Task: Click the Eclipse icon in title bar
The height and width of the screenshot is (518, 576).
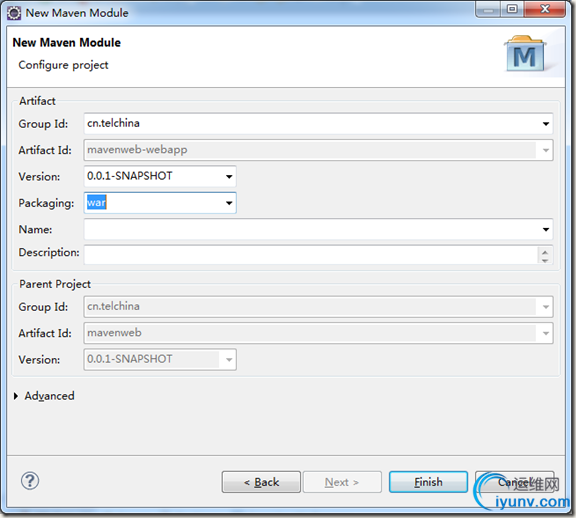Action: pyautogui.click(x=14, y=13)
